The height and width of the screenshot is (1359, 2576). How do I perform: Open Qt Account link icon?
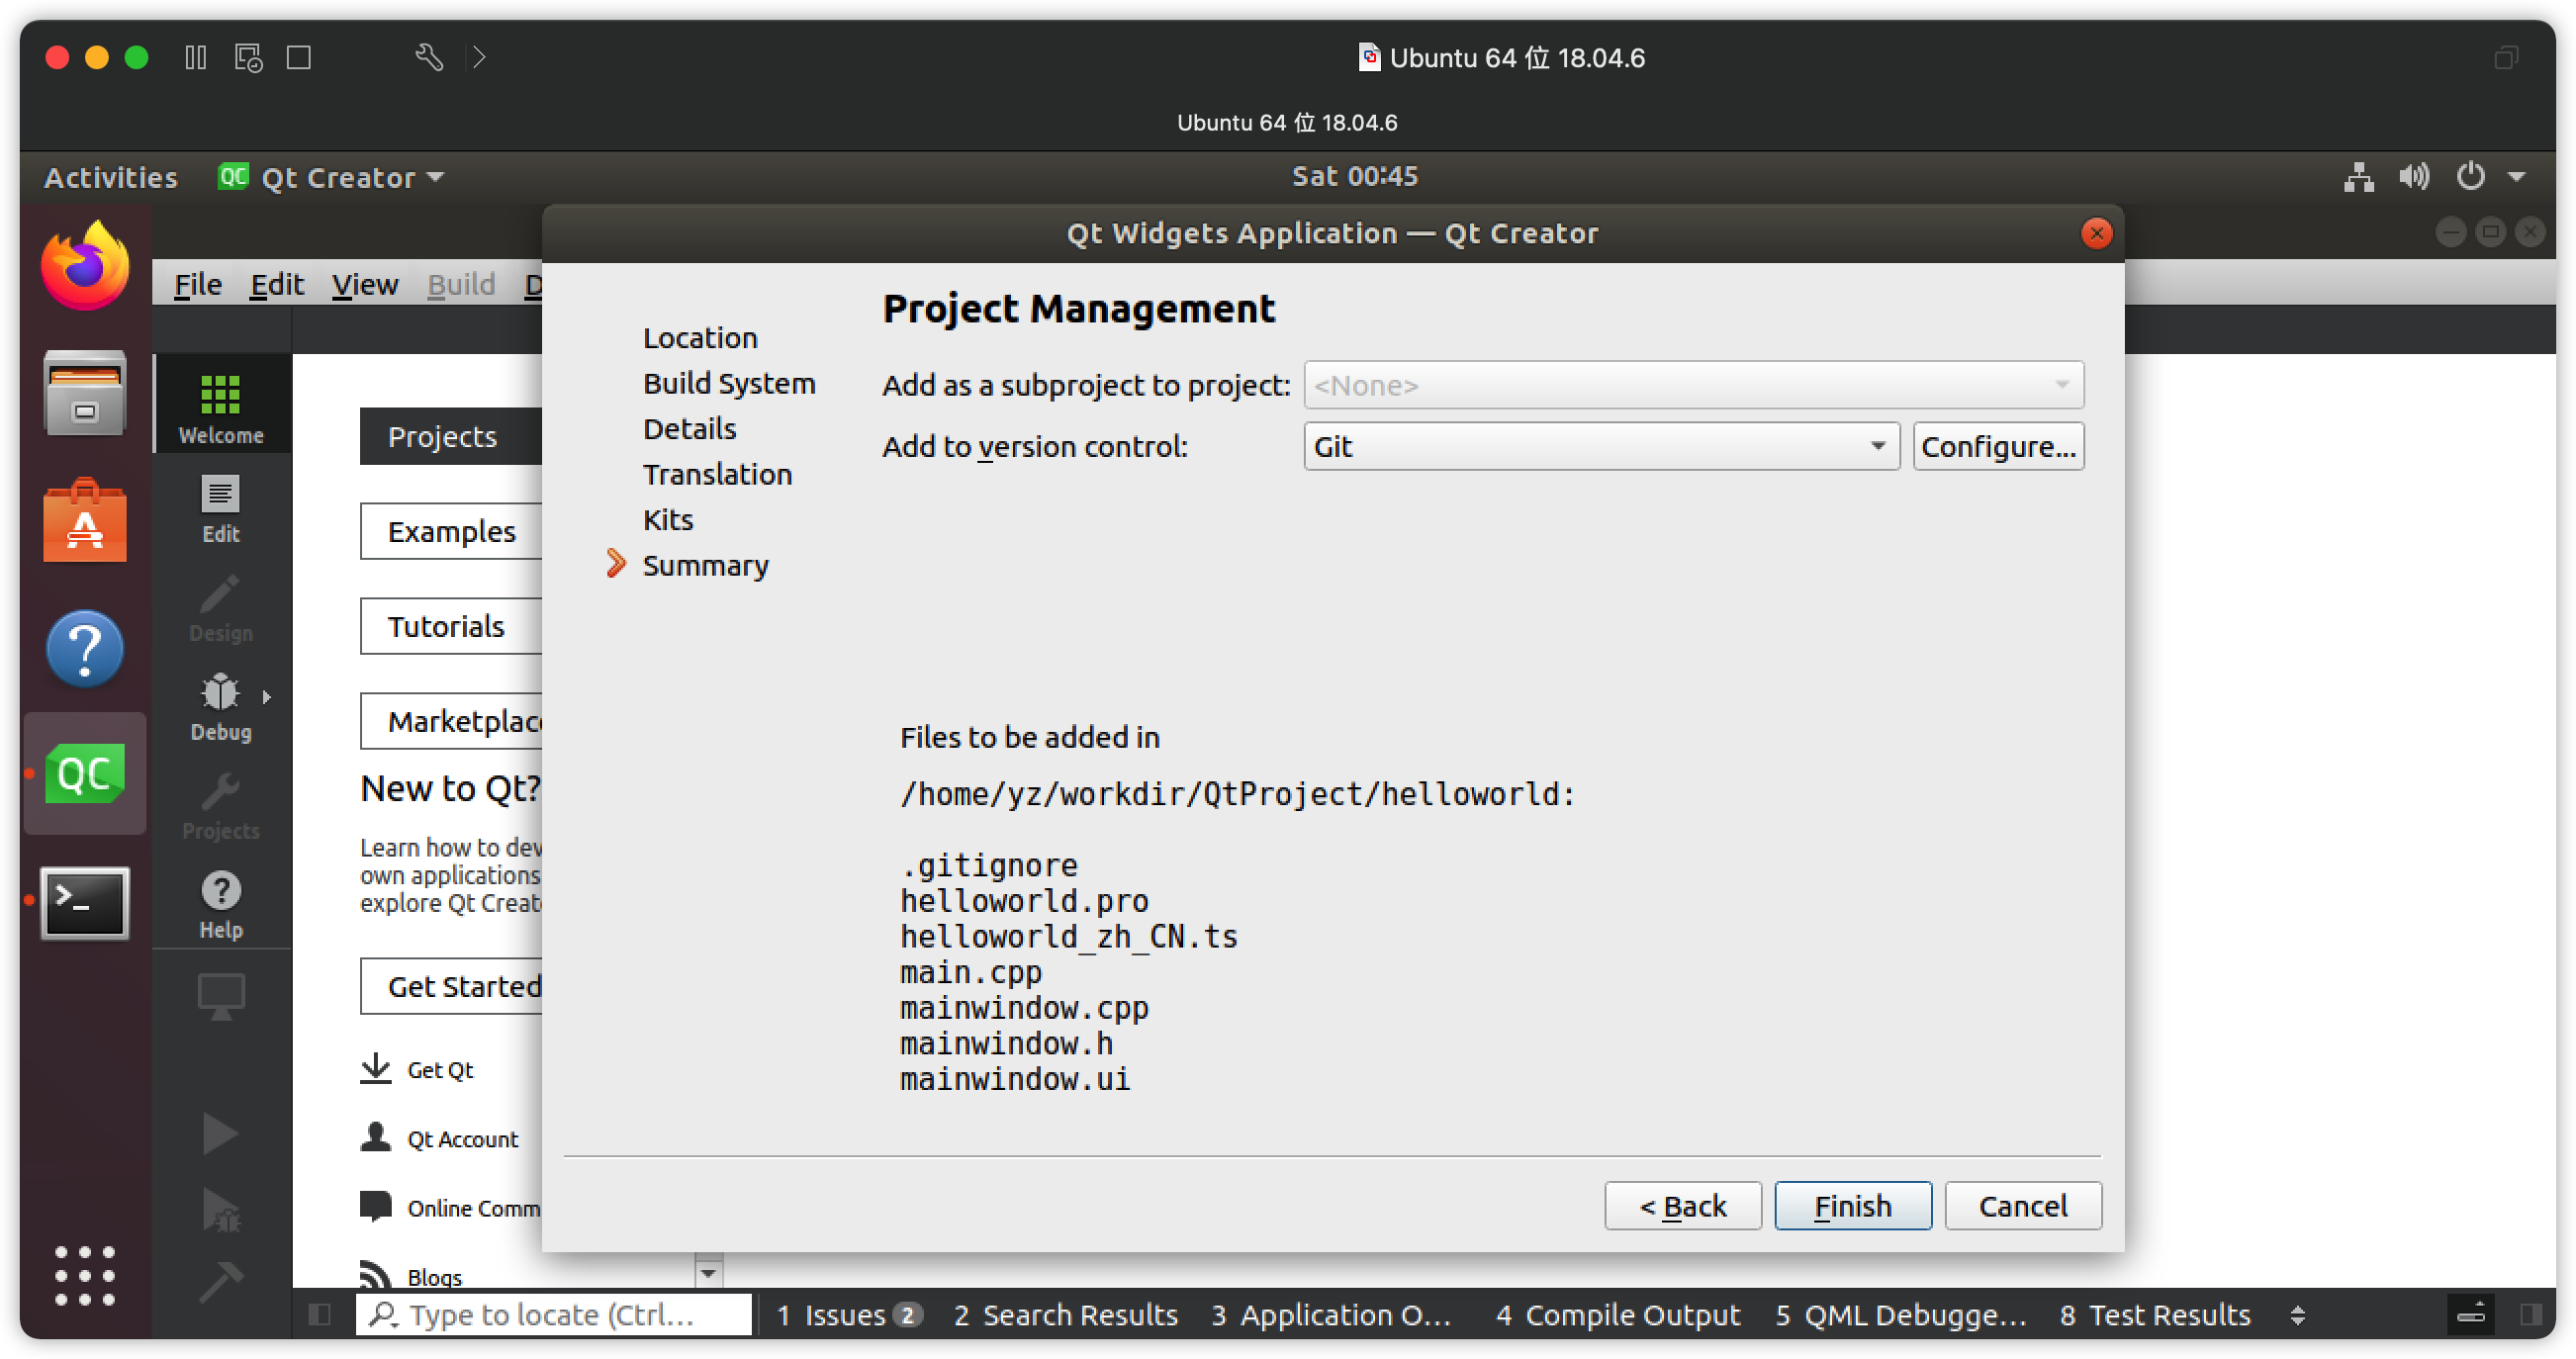(375, 1137)
